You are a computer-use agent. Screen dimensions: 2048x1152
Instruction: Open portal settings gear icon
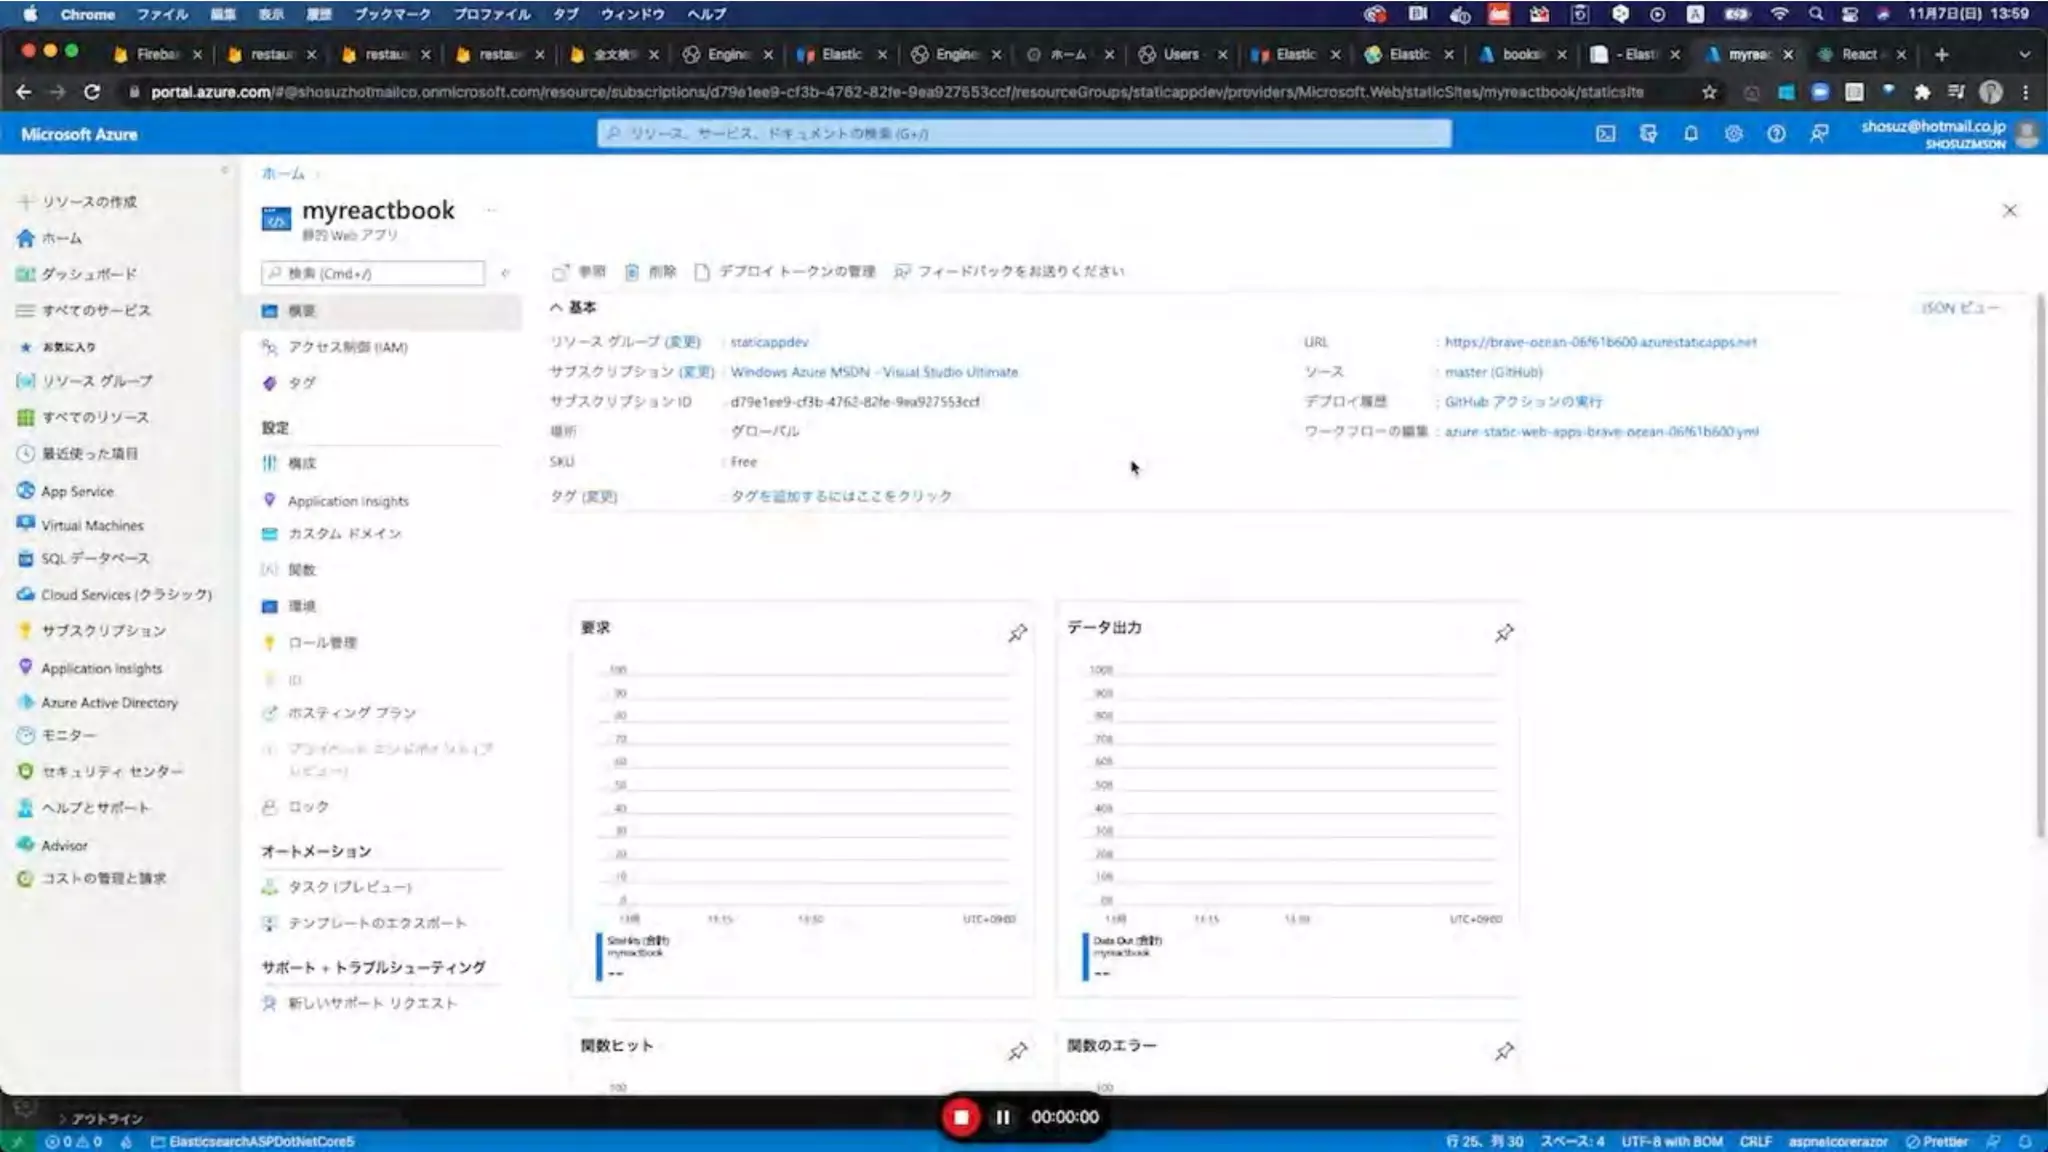pos(1733,134)
